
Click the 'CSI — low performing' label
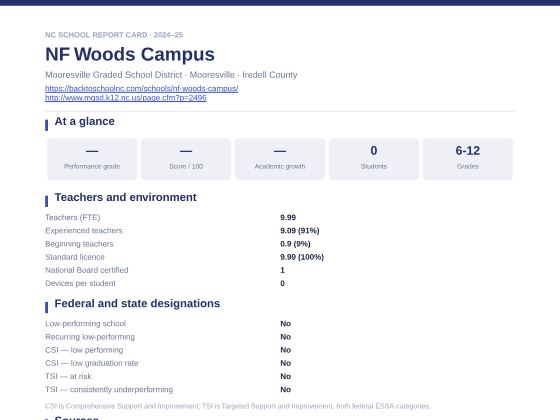pyautogui.click(x=84, y=350)
